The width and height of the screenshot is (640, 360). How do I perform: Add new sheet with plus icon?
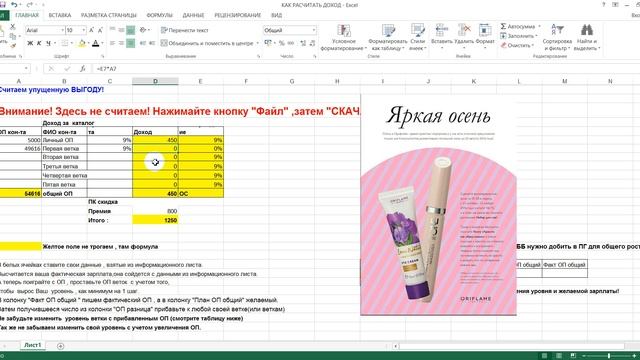click(60, 346)
